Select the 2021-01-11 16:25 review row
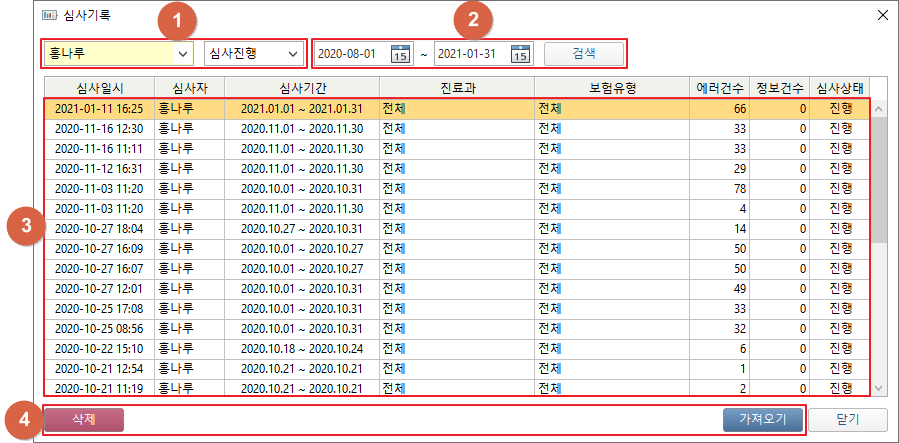The width and height of the screenshot is (899, 443). click(300, 108)
